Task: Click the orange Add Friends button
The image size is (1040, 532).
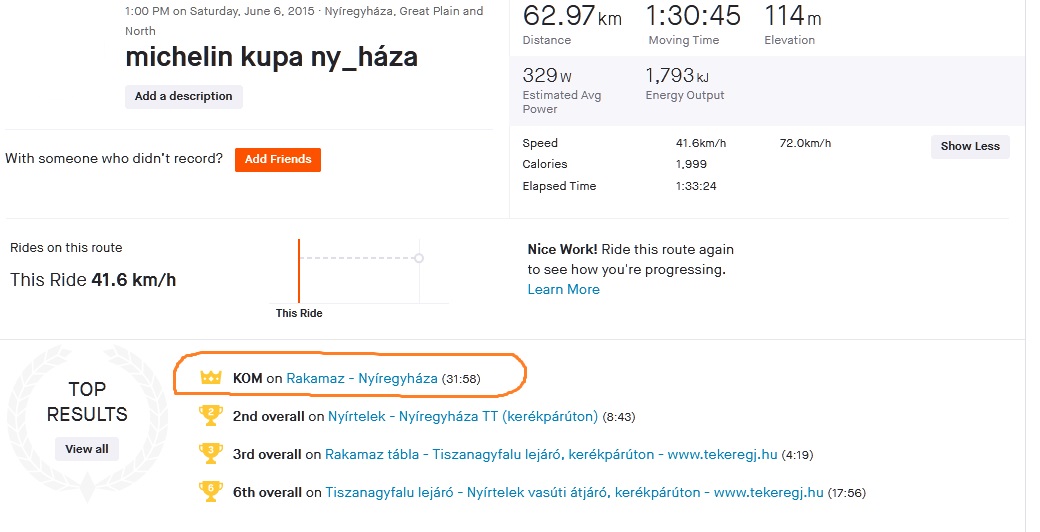Action: [x=278, y=159]
